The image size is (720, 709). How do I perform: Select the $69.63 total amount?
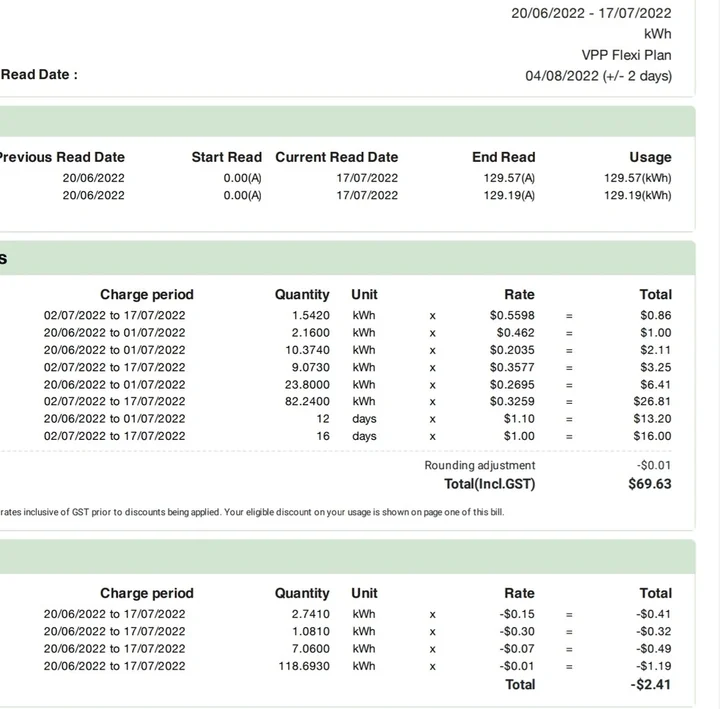click(x=649, y=484)
